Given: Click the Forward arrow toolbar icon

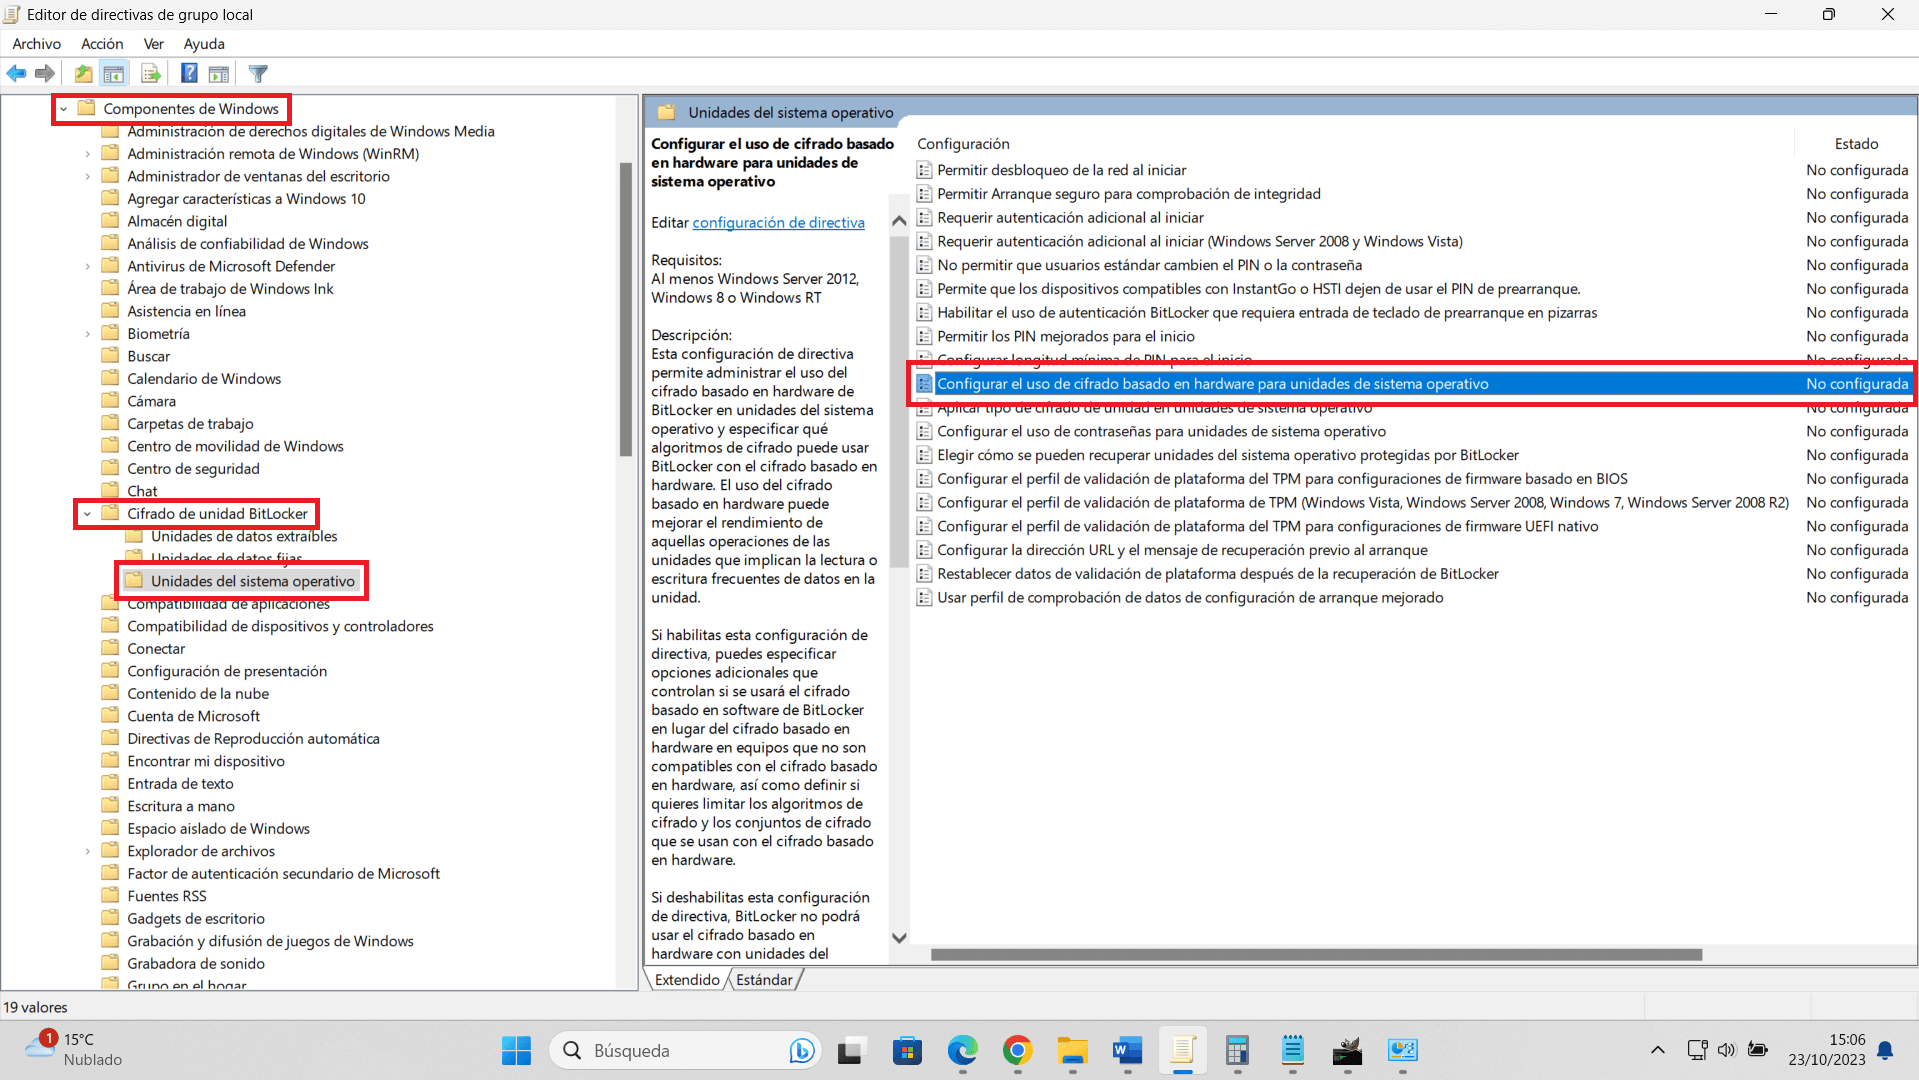Looking at the screenshot, I should click(x=45, y=73).
